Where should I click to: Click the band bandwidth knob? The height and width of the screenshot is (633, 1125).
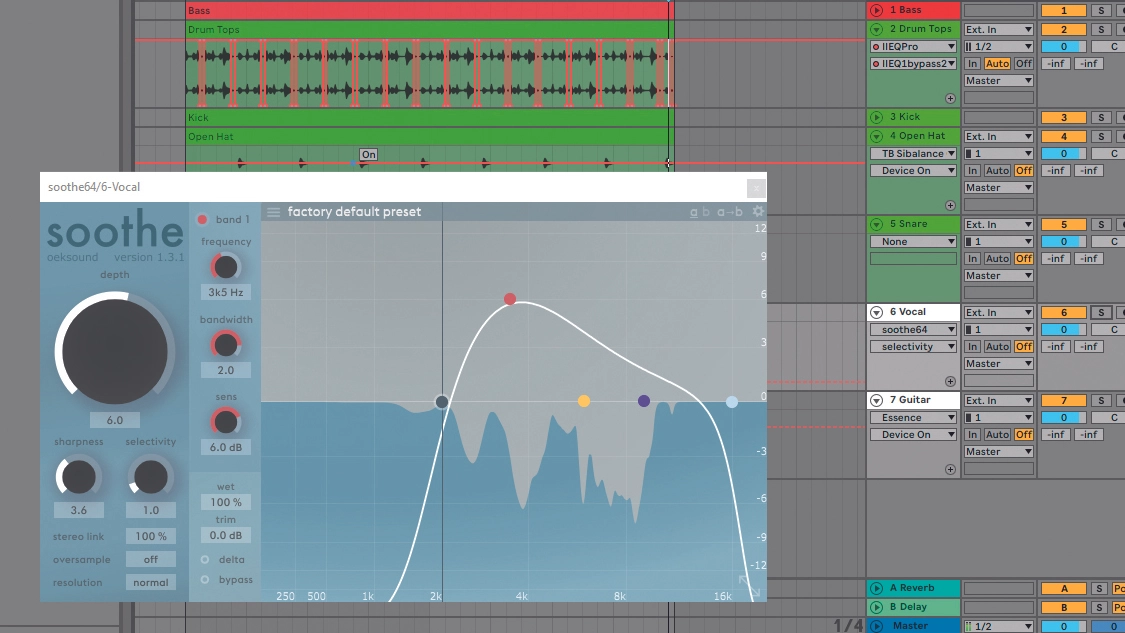(x=225, y=344)
